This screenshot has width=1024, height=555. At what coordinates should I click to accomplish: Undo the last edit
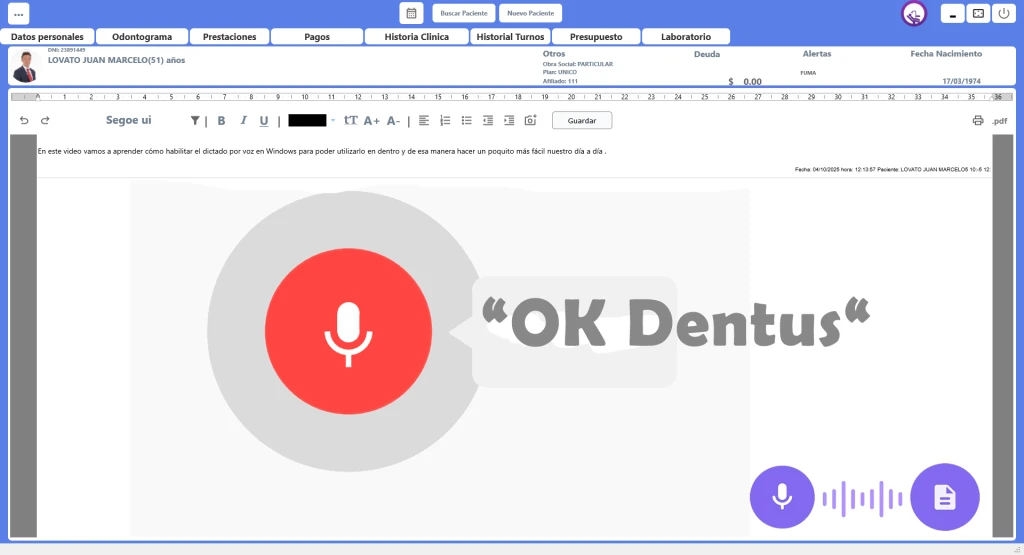(x=24, y=121)
